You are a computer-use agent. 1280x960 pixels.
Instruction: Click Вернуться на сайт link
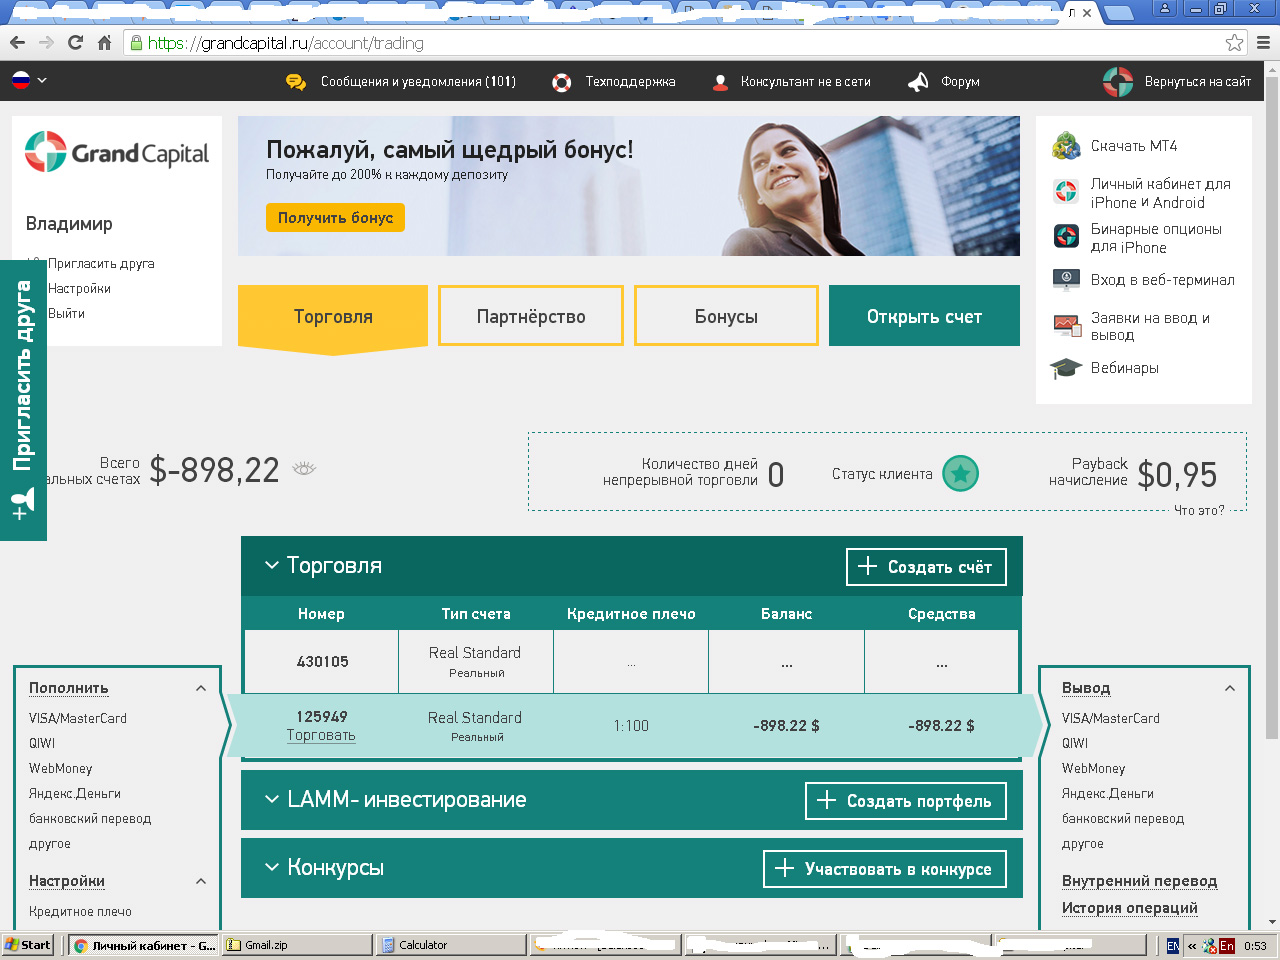click(1198, 82)
